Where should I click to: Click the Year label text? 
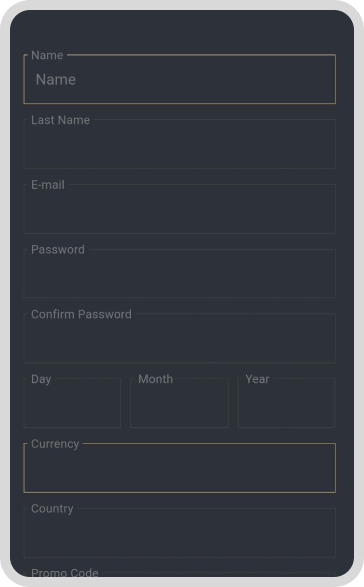point(257,379)
